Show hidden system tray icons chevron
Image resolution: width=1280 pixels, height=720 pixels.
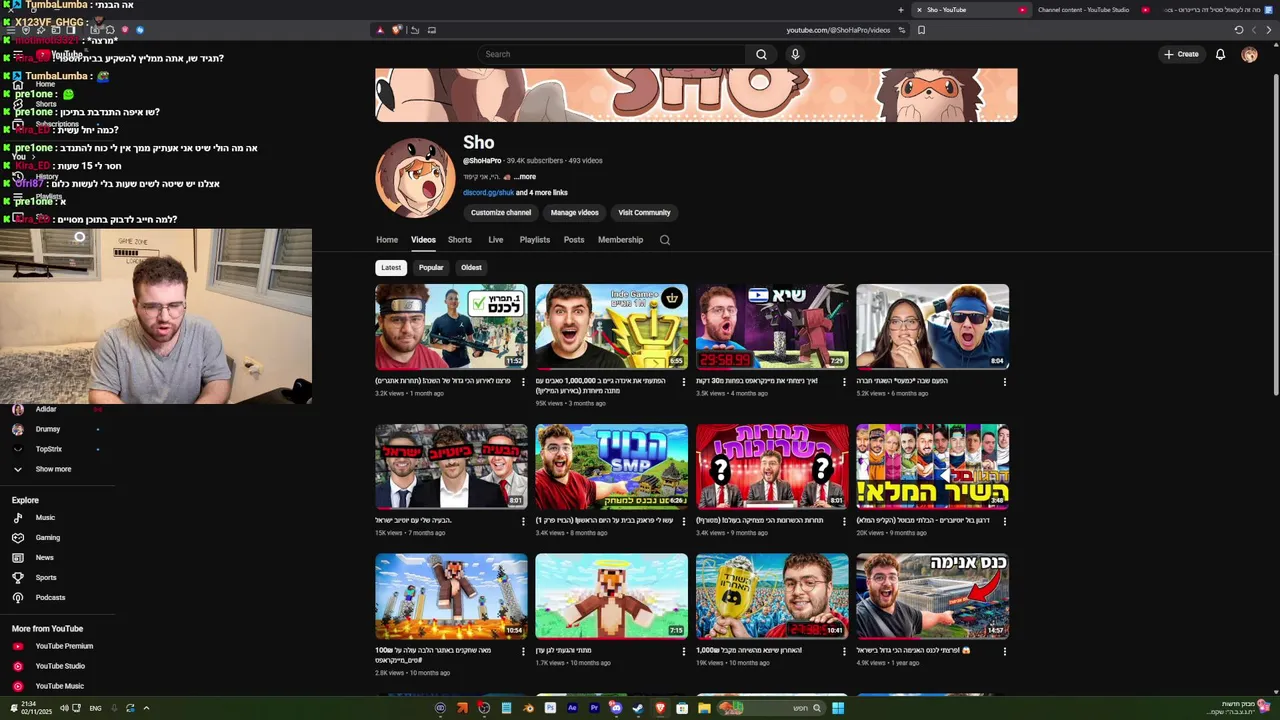[146, 708]
